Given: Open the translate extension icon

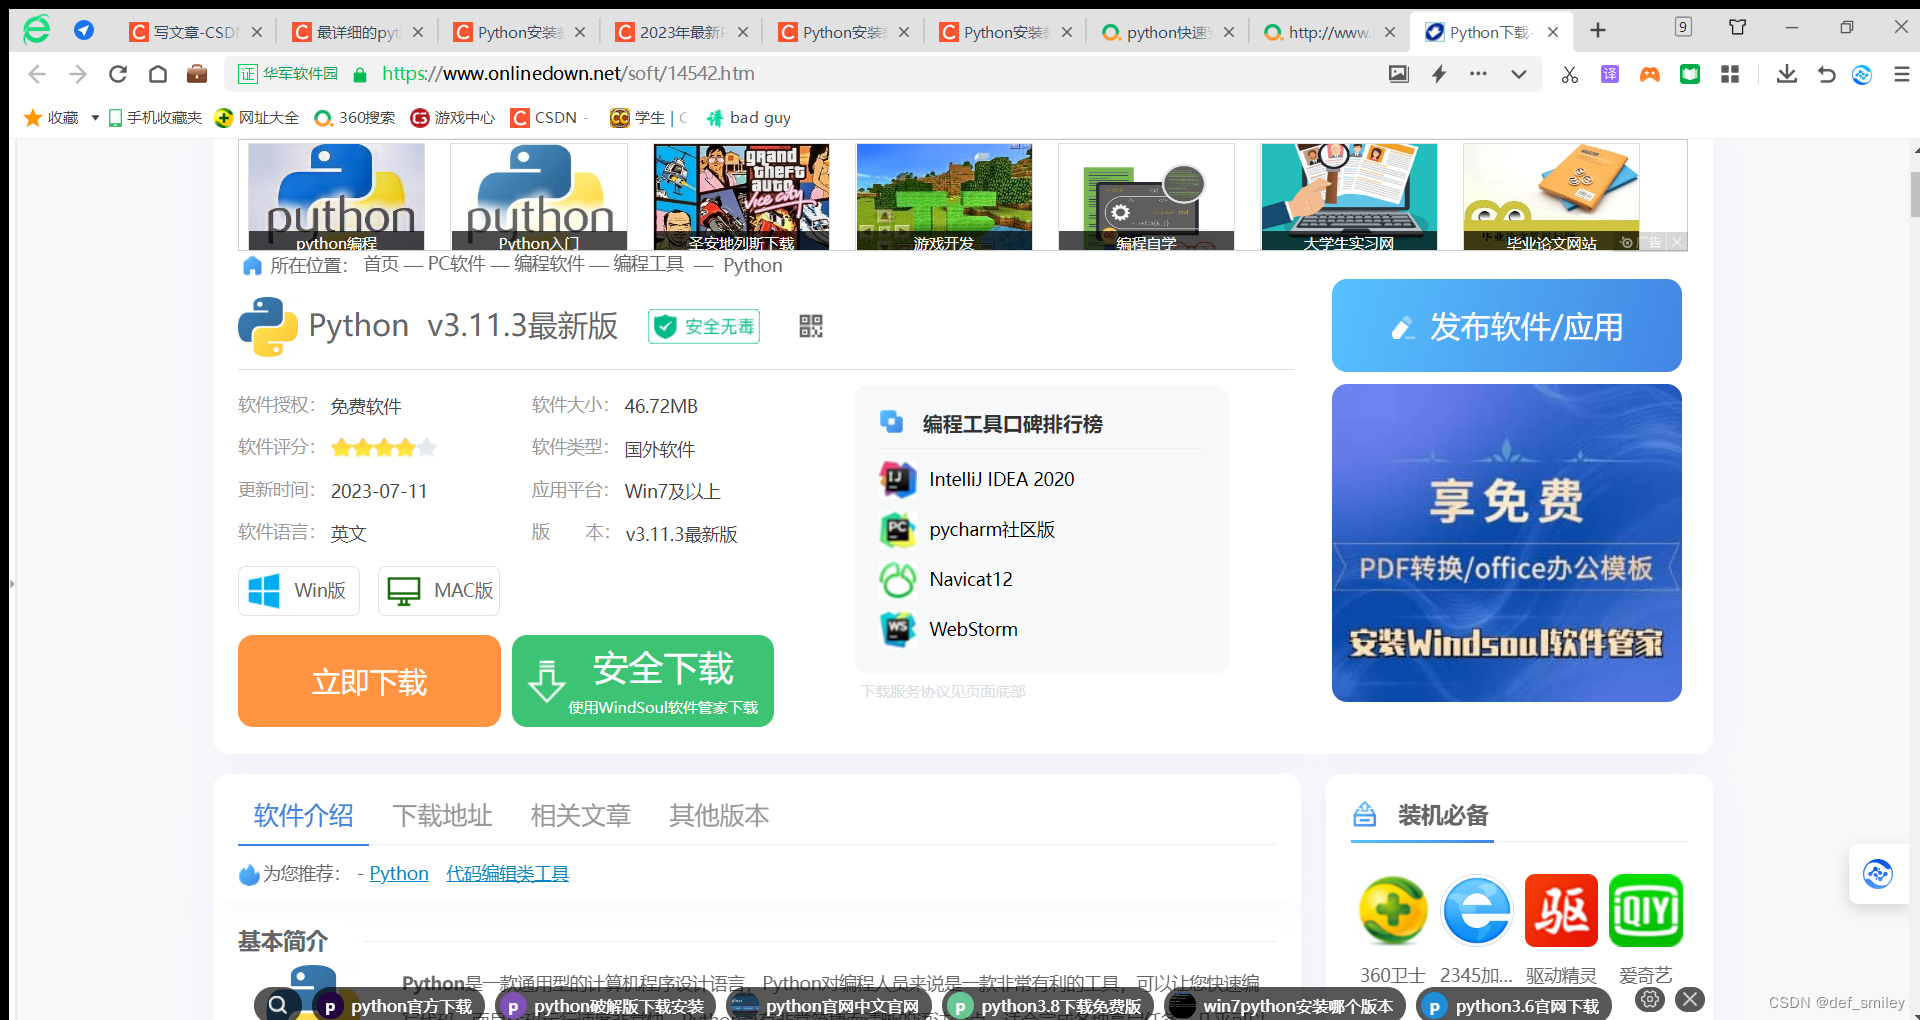Looking at the screenshot, I should 1610,74.
